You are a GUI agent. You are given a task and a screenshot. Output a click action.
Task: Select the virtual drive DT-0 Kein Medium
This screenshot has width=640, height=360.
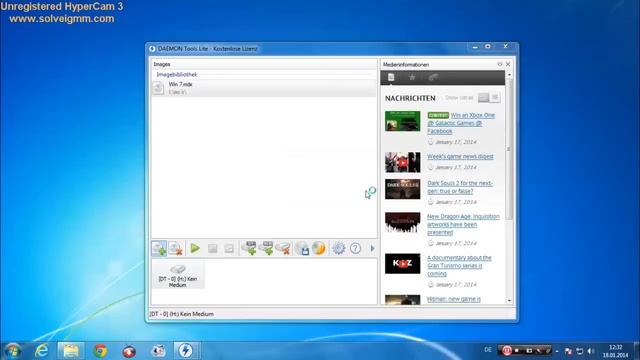pos(178,275)
